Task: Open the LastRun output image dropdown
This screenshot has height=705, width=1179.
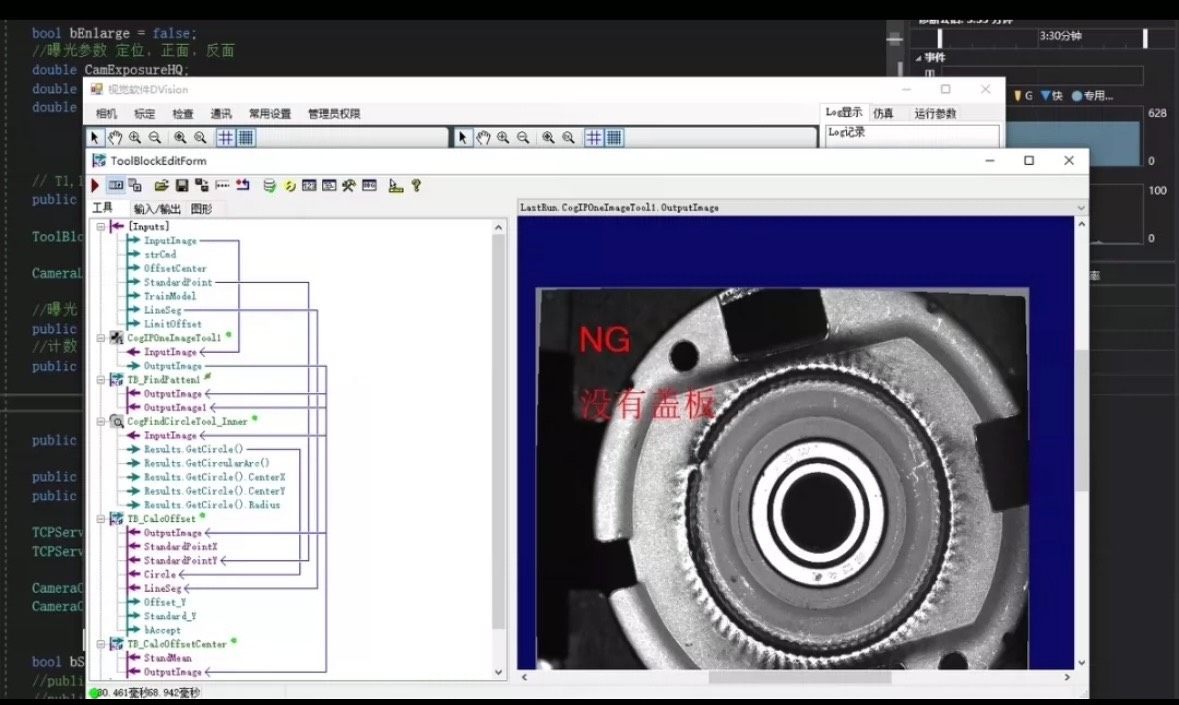Action: click(1080, 207)
